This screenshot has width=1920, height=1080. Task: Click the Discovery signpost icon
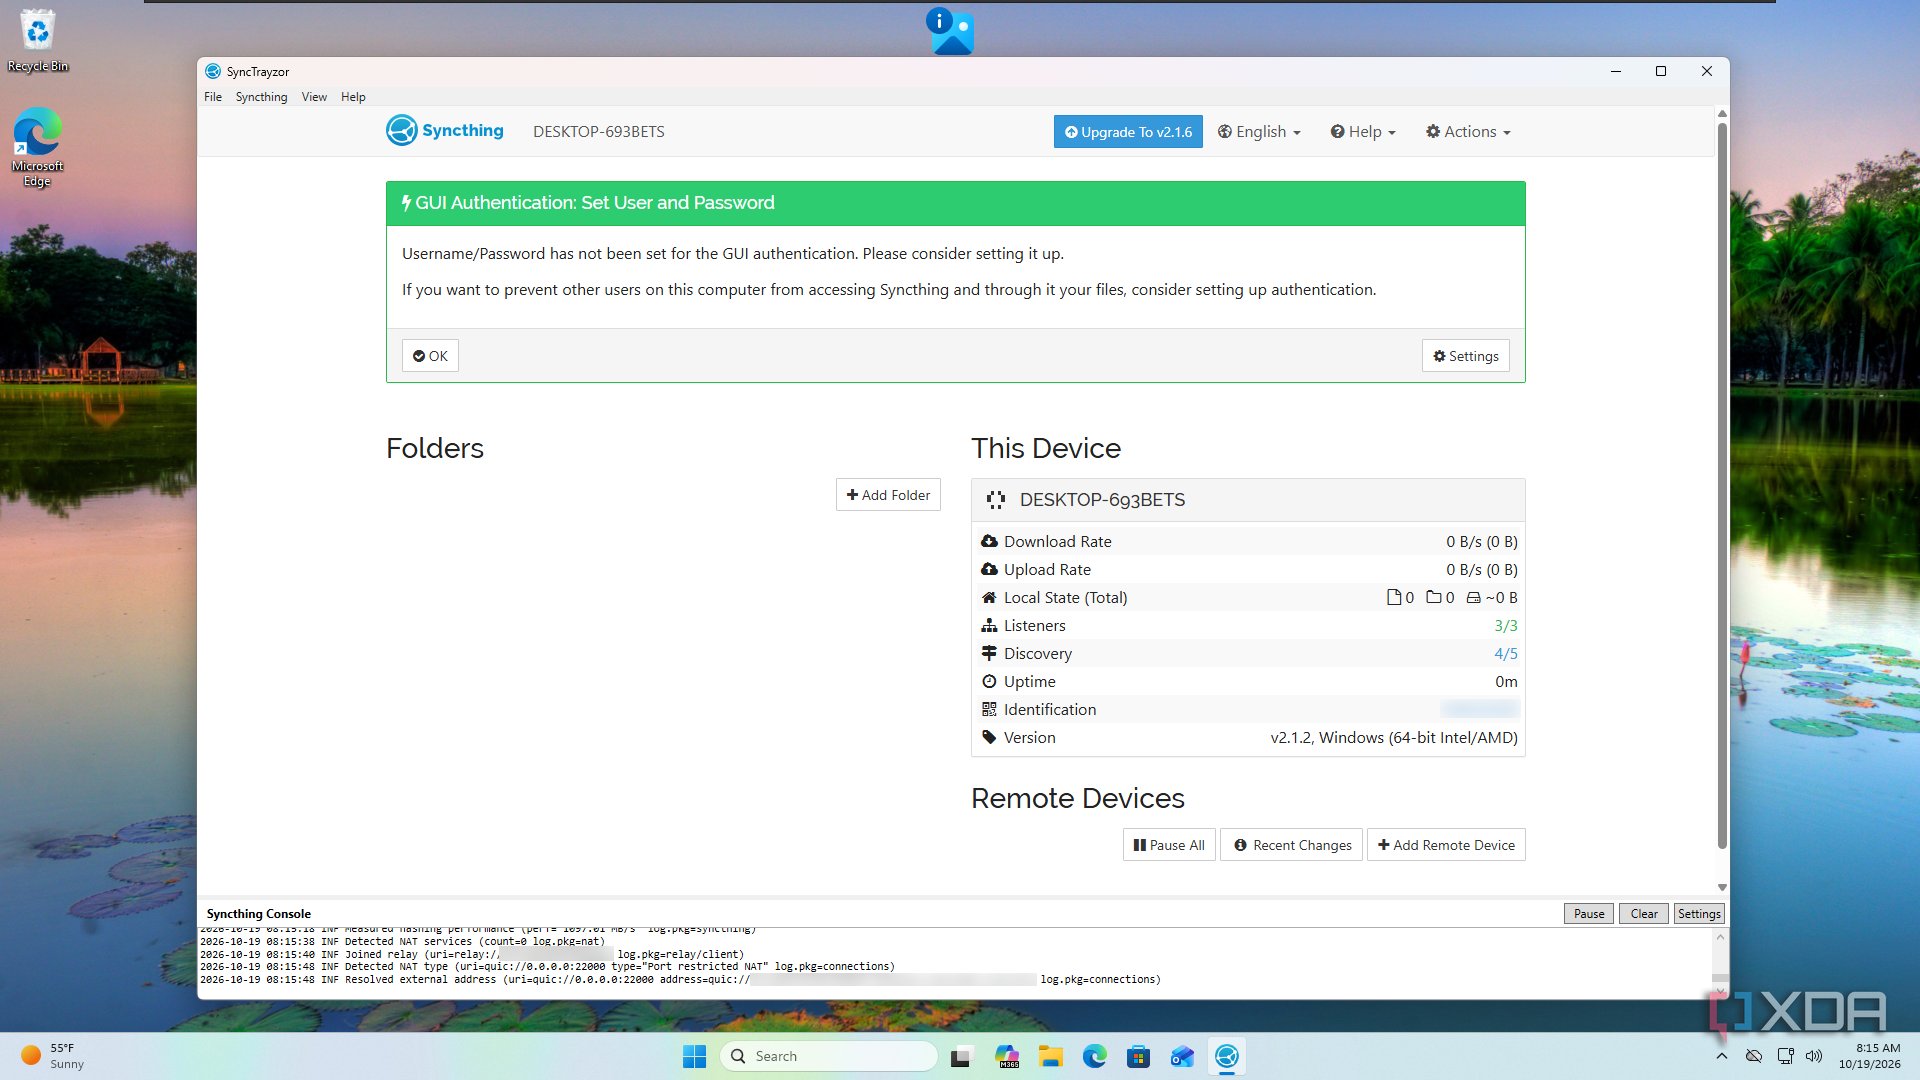pos(989,653)
